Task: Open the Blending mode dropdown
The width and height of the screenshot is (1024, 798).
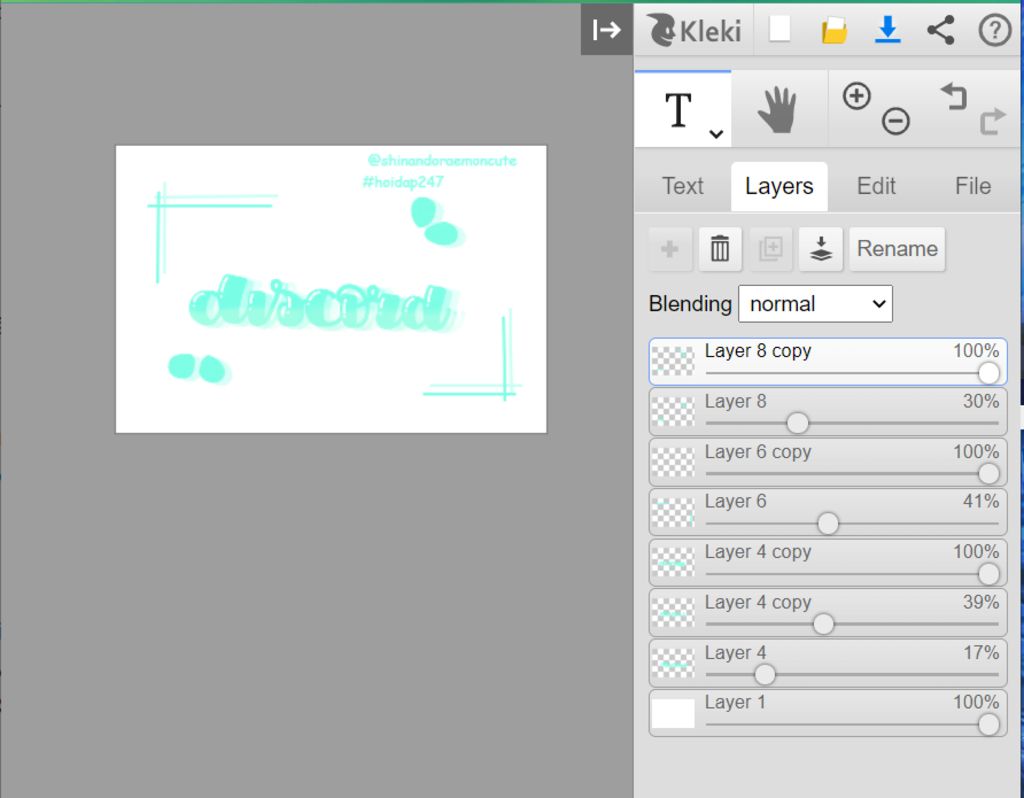Action: (815, 304)
